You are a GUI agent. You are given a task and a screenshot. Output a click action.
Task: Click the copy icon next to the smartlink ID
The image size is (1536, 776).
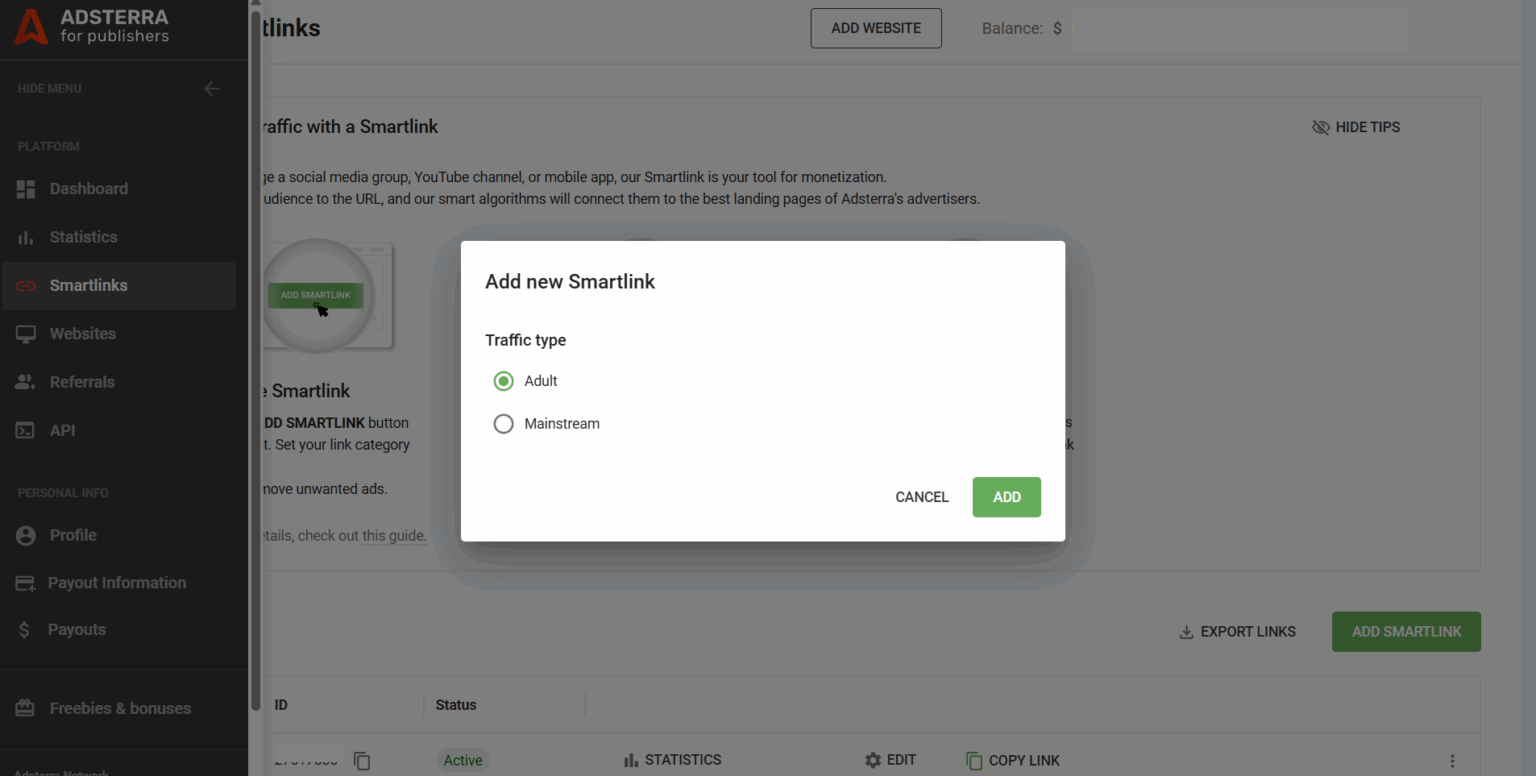[362, 760]
